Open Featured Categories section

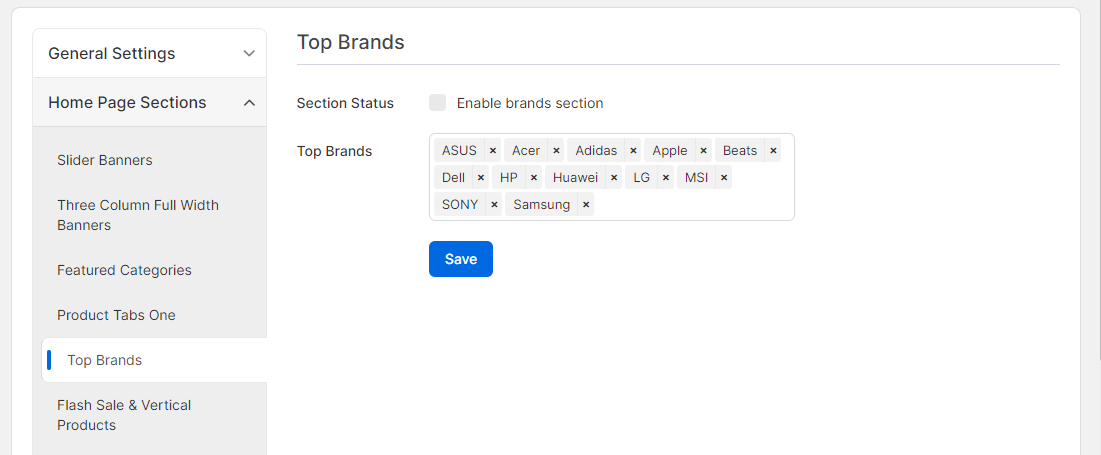pyautogui.click(x=124, y=270)
